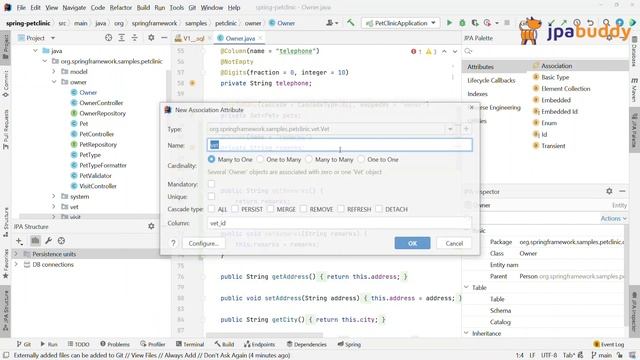Open the Project panel settings gear
Screen dimensions: 640x360
(151, 38)
